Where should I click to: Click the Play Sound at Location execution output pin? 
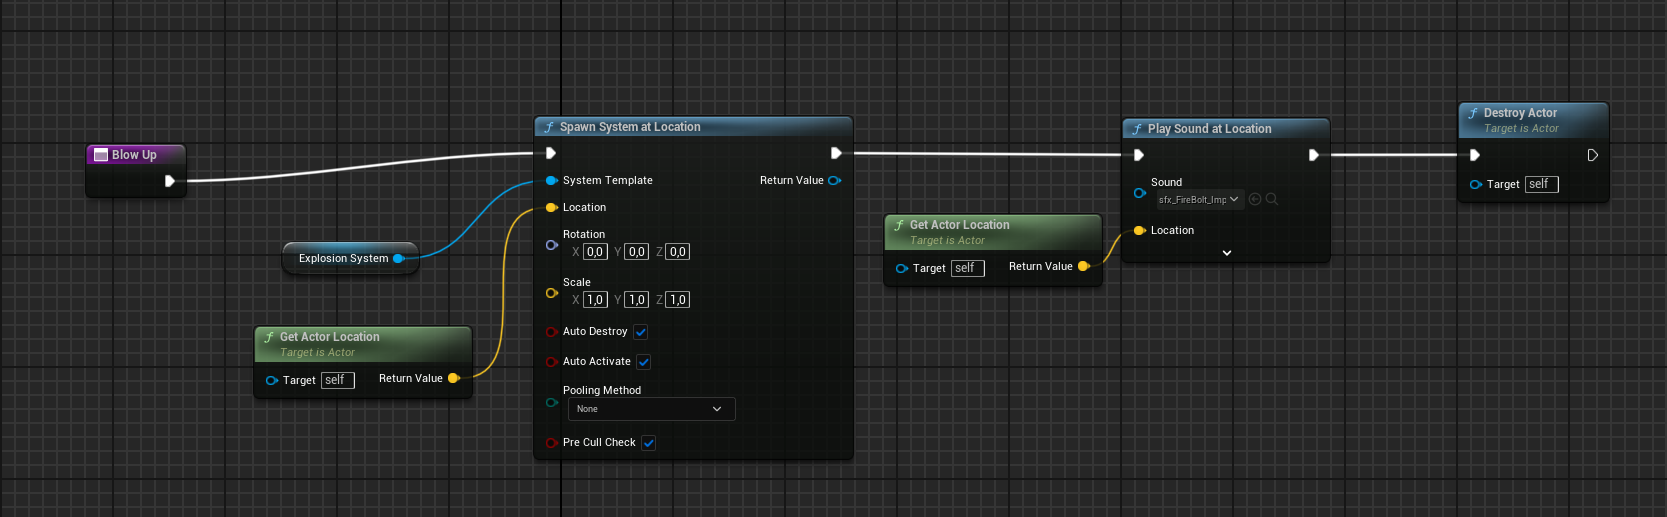1313,155
